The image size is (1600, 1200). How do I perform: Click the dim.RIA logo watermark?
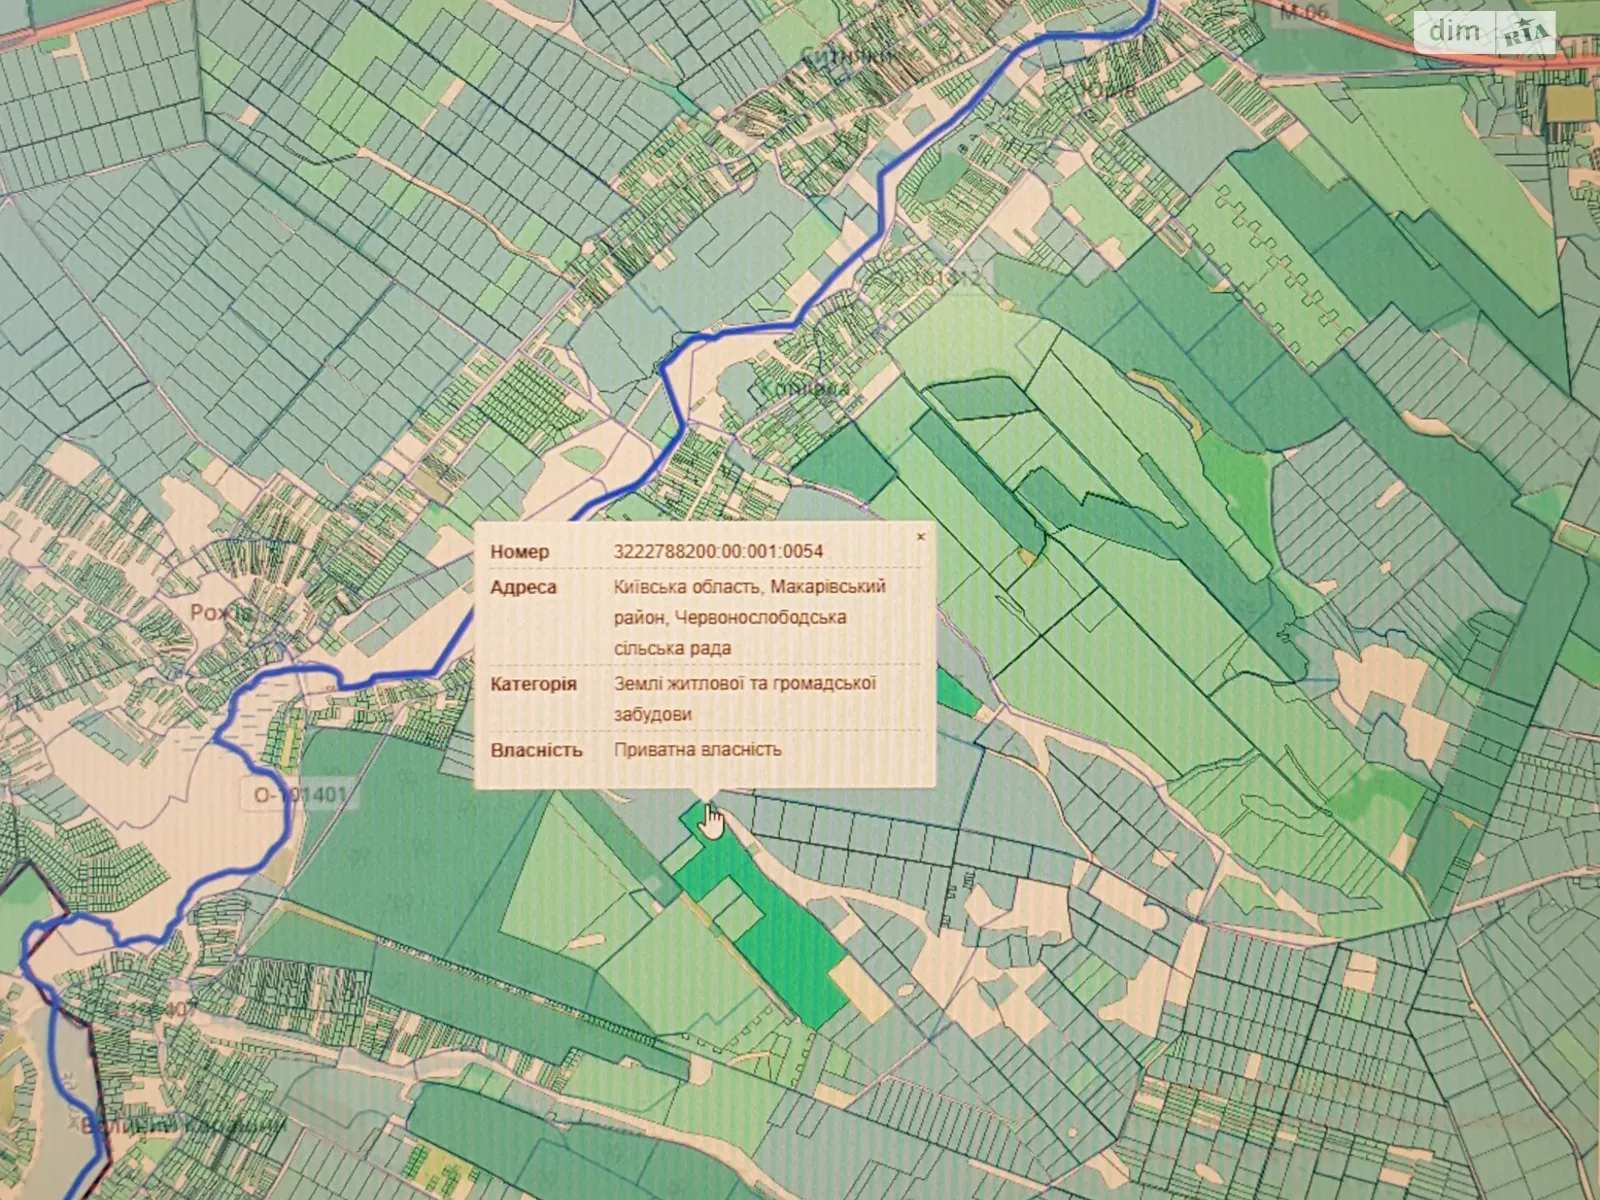(x=1484, y=32)
